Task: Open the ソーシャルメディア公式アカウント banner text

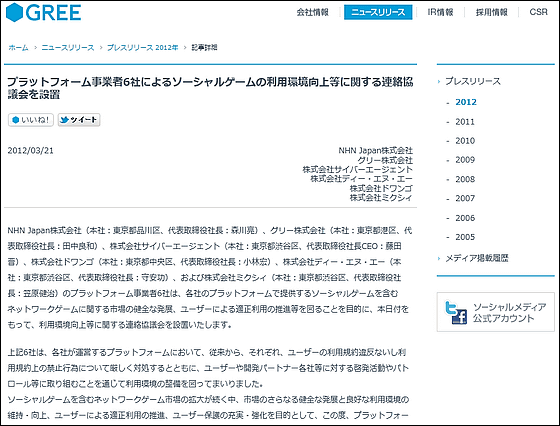Action: point(510,312)
